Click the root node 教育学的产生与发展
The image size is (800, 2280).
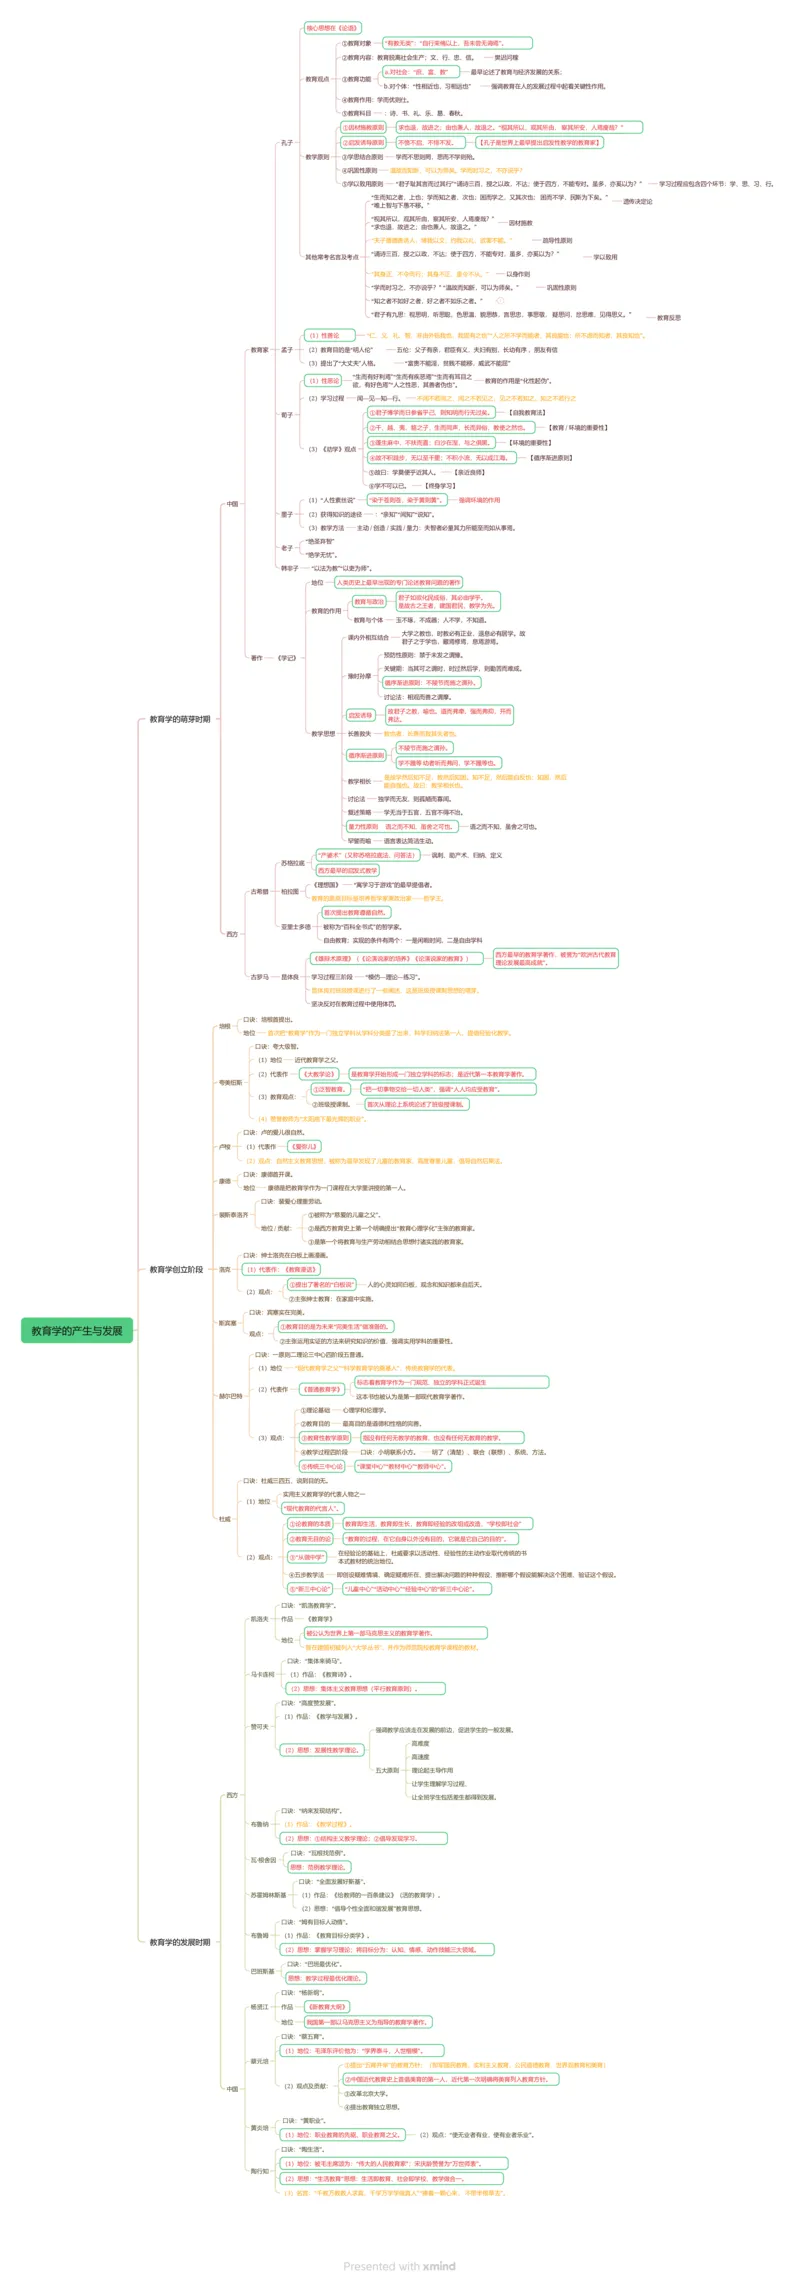pyautogui.click(x=76, y=1331)
